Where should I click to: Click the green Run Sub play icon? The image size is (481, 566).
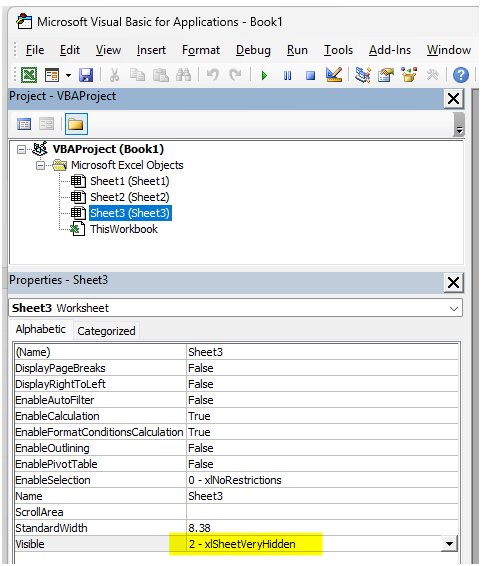click(264, 75)
